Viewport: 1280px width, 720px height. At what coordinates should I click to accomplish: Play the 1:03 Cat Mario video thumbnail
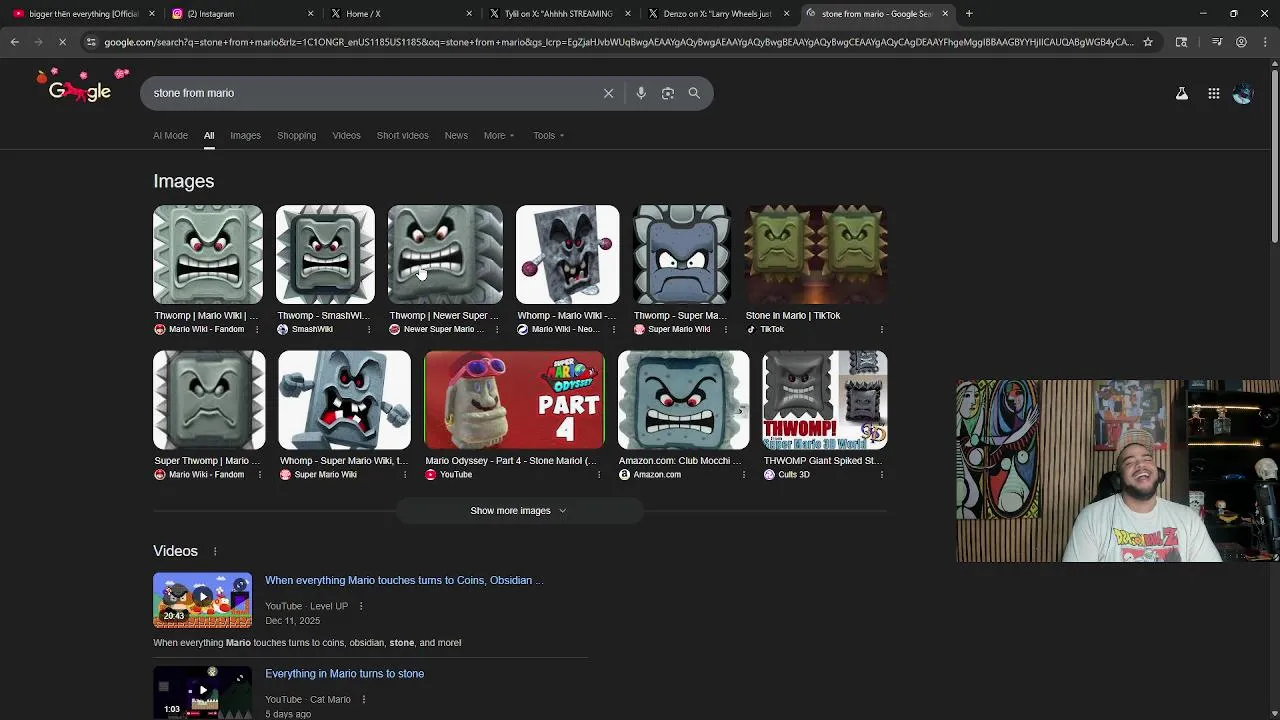(x=202, y=692)
